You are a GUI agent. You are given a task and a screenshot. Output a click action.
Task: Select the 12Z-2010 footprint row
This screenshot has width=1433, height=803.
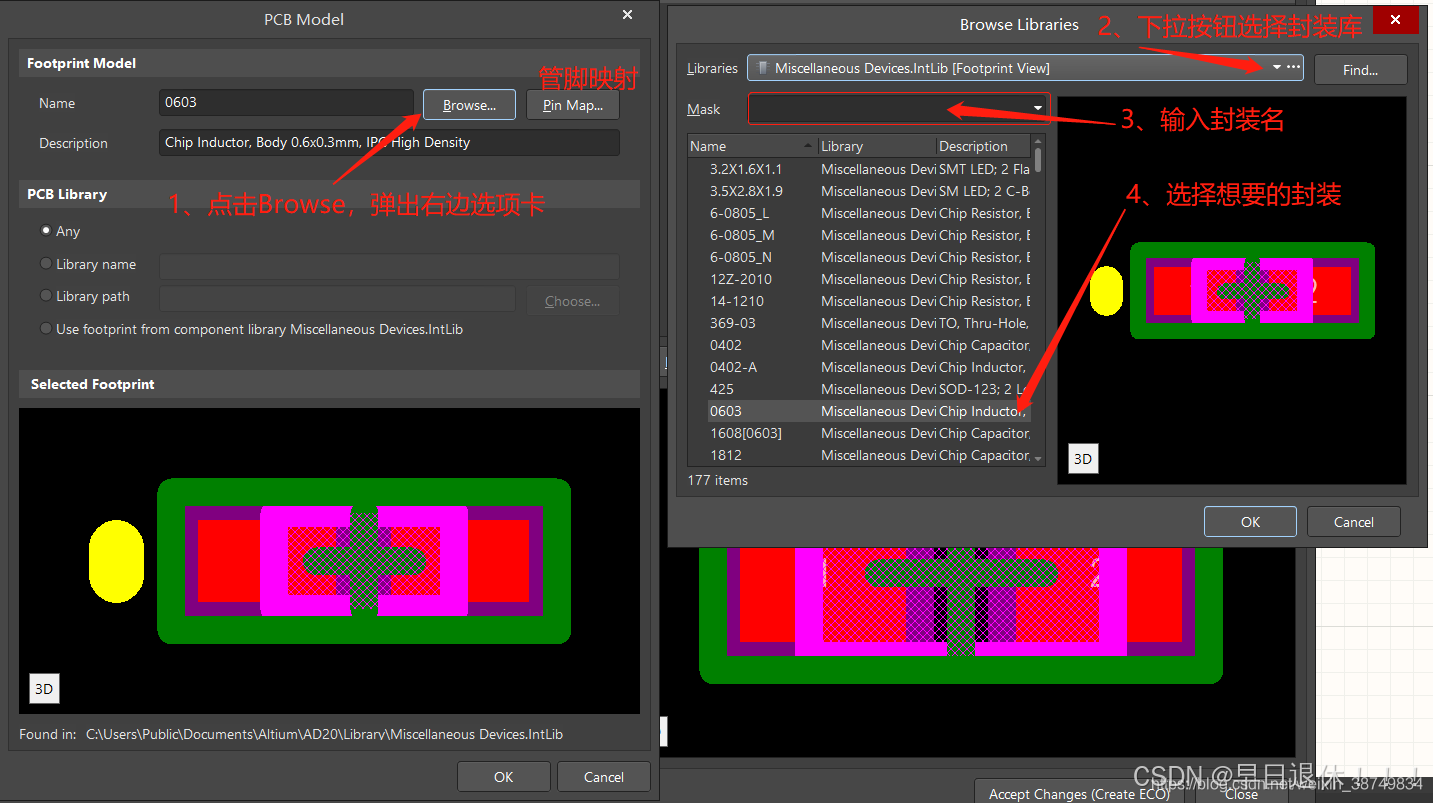coord(859,279)
